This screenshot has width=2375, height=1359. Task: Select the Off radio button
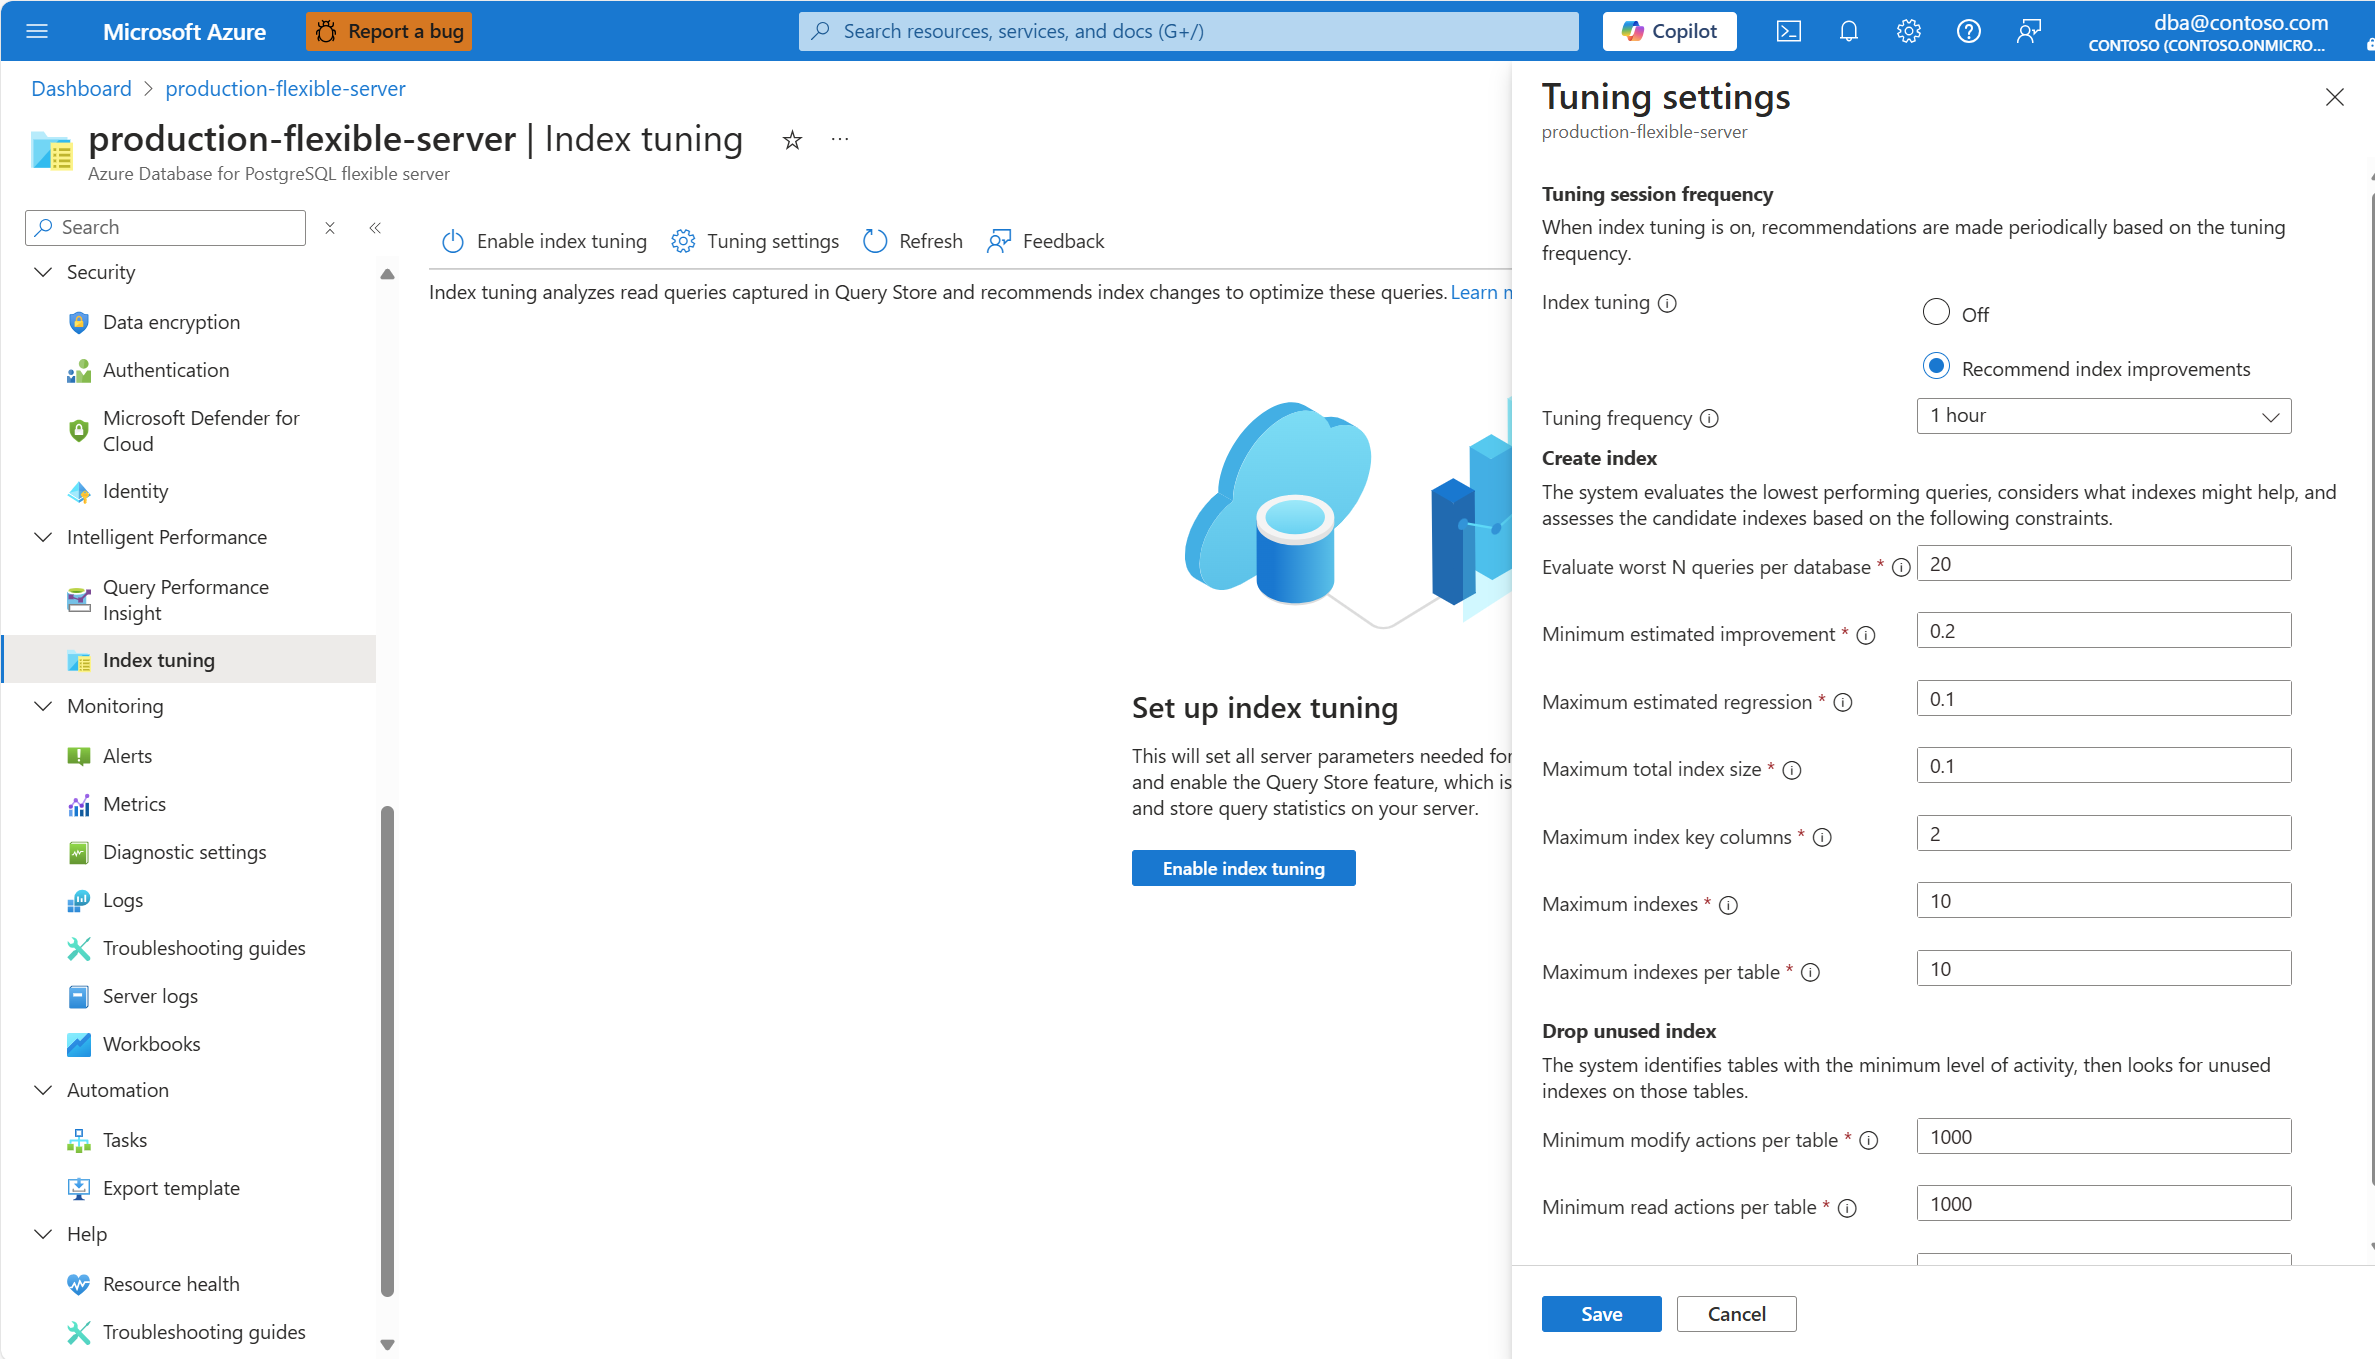pyautogui.click(x=1936, y=313)
